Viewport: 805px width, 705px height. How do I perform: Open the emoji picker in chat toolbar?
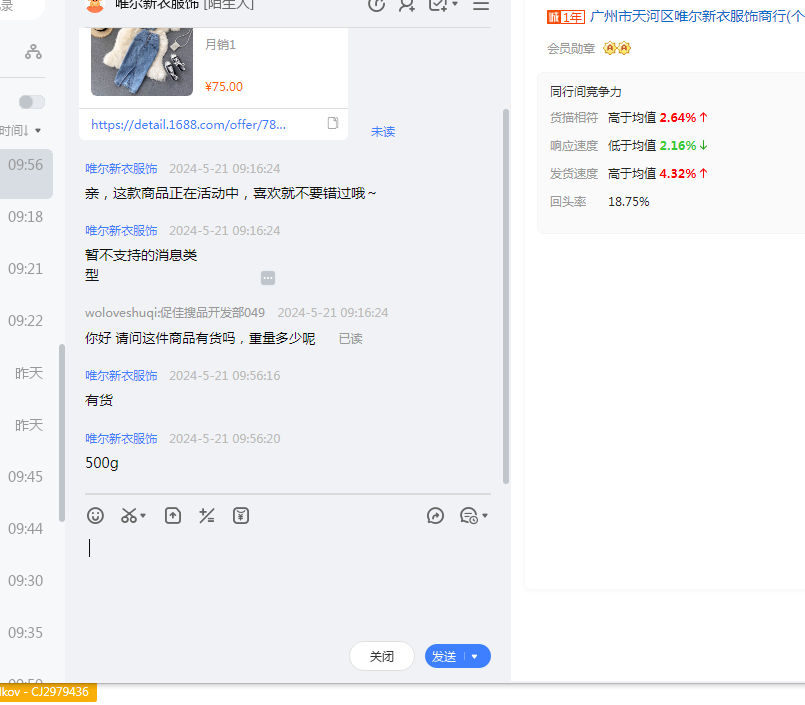pos(95,516)
